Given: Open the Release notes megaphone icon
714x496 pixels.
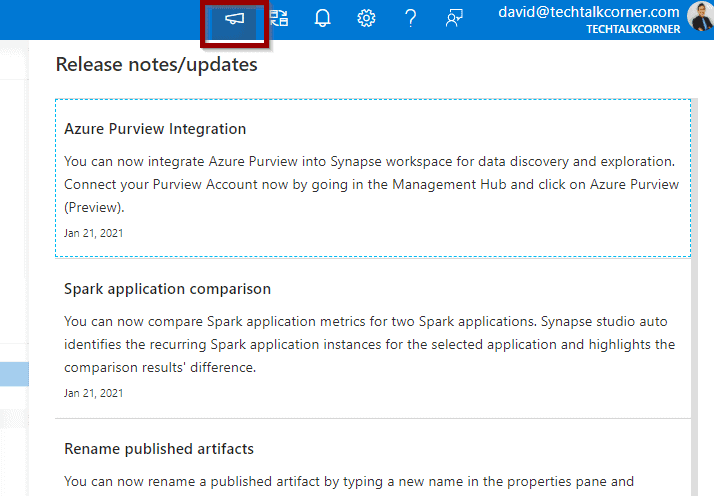Looking at the screenshot, I should coord(235,19).
